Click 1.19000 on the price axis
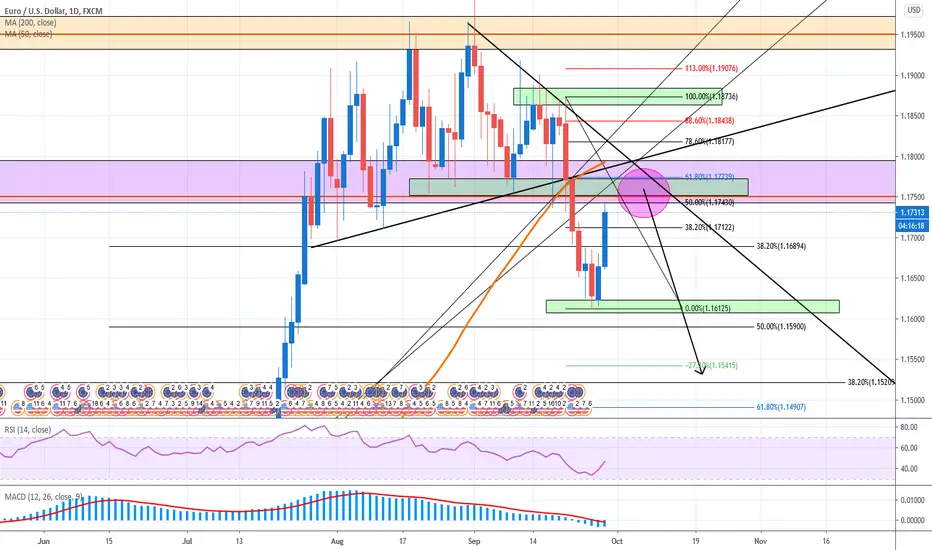Viewport: 932px width, 550px height. 912,76
